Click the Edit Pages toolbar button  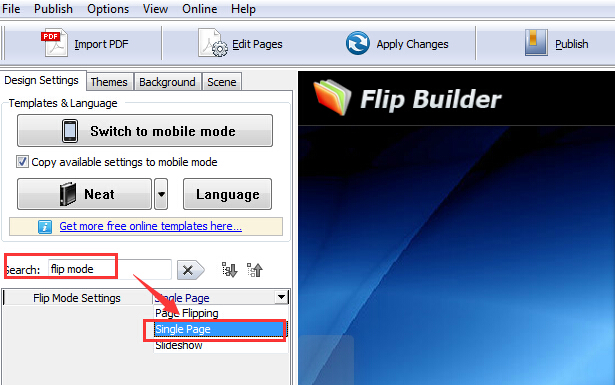tap(240, 44)
